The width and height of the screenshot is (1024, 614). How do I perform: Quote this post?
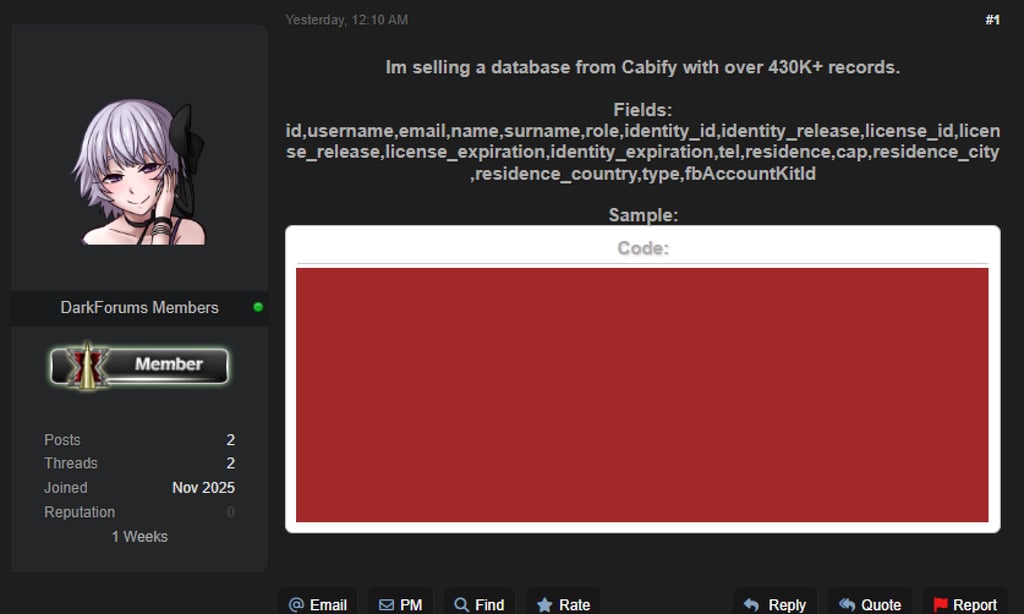click(x=870, y=604)
